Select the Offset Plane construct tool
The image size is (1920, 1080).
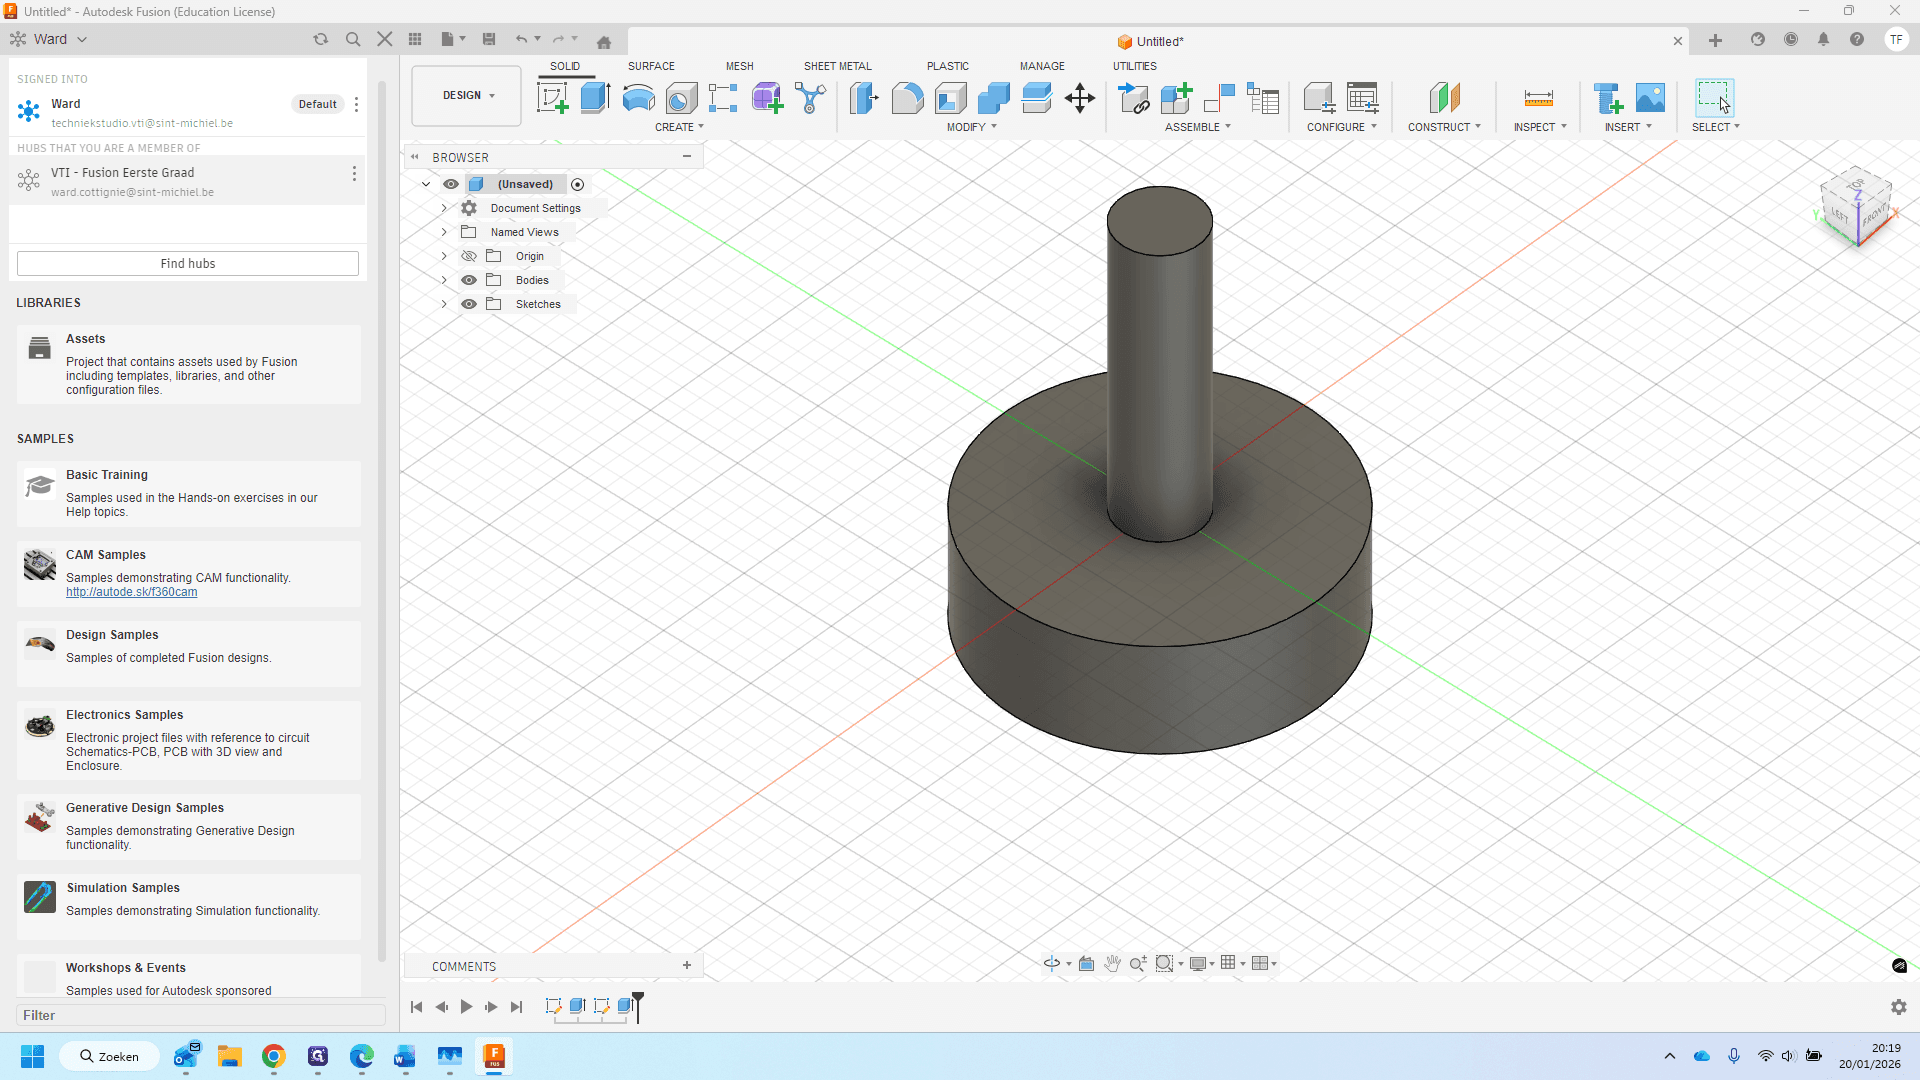[1444, 98]
